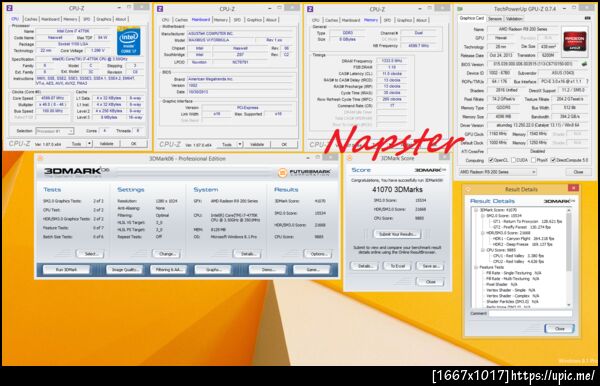Click Filtering & AA button in 3DMark06
The image size is (600, 386).
168,270
